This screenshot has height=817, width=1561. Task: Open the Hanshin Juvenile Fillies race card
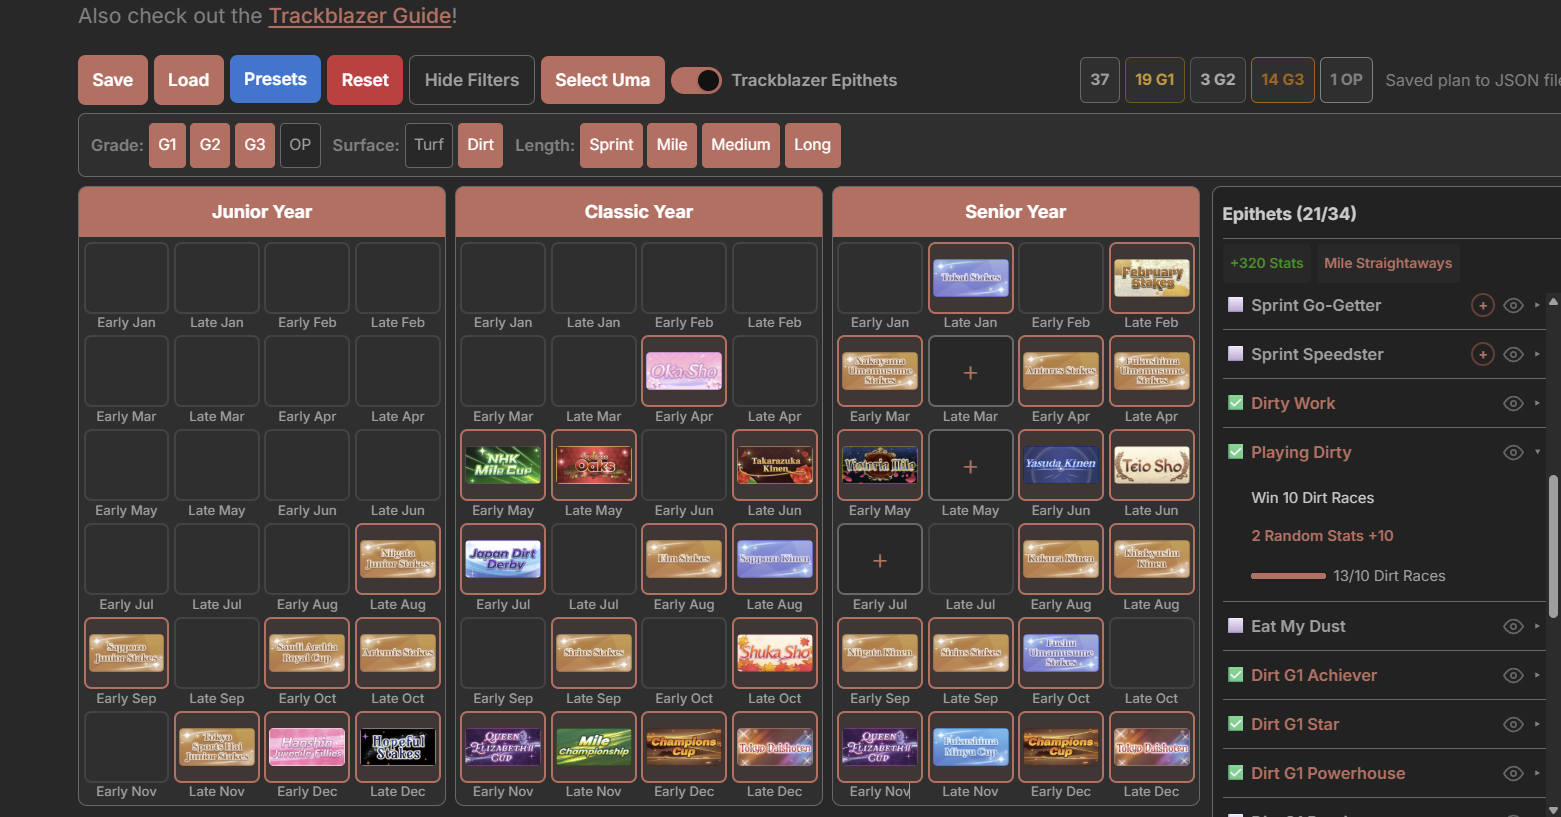307,747
